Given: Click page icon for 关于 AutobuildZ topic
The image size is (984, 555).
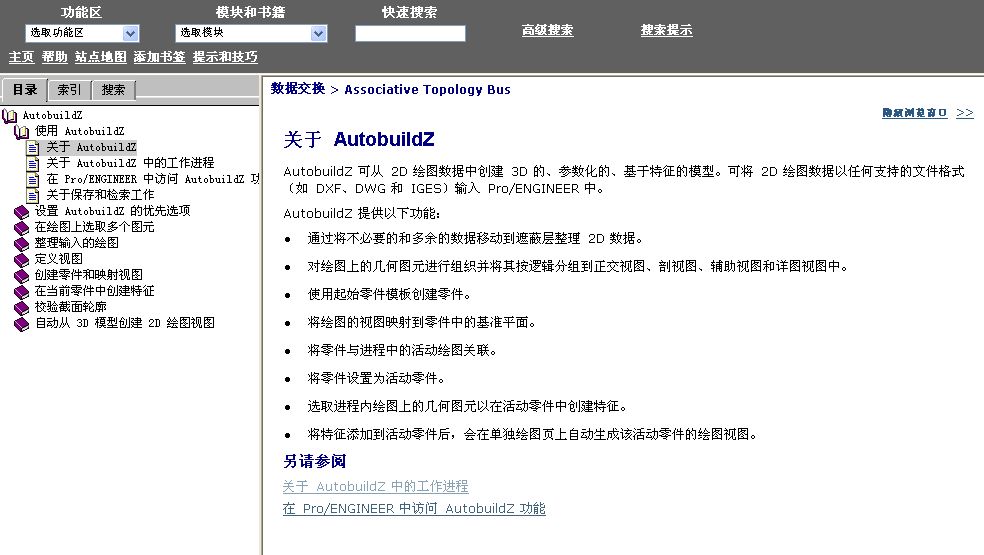Looking at the screenshot, I should point(33,148).
